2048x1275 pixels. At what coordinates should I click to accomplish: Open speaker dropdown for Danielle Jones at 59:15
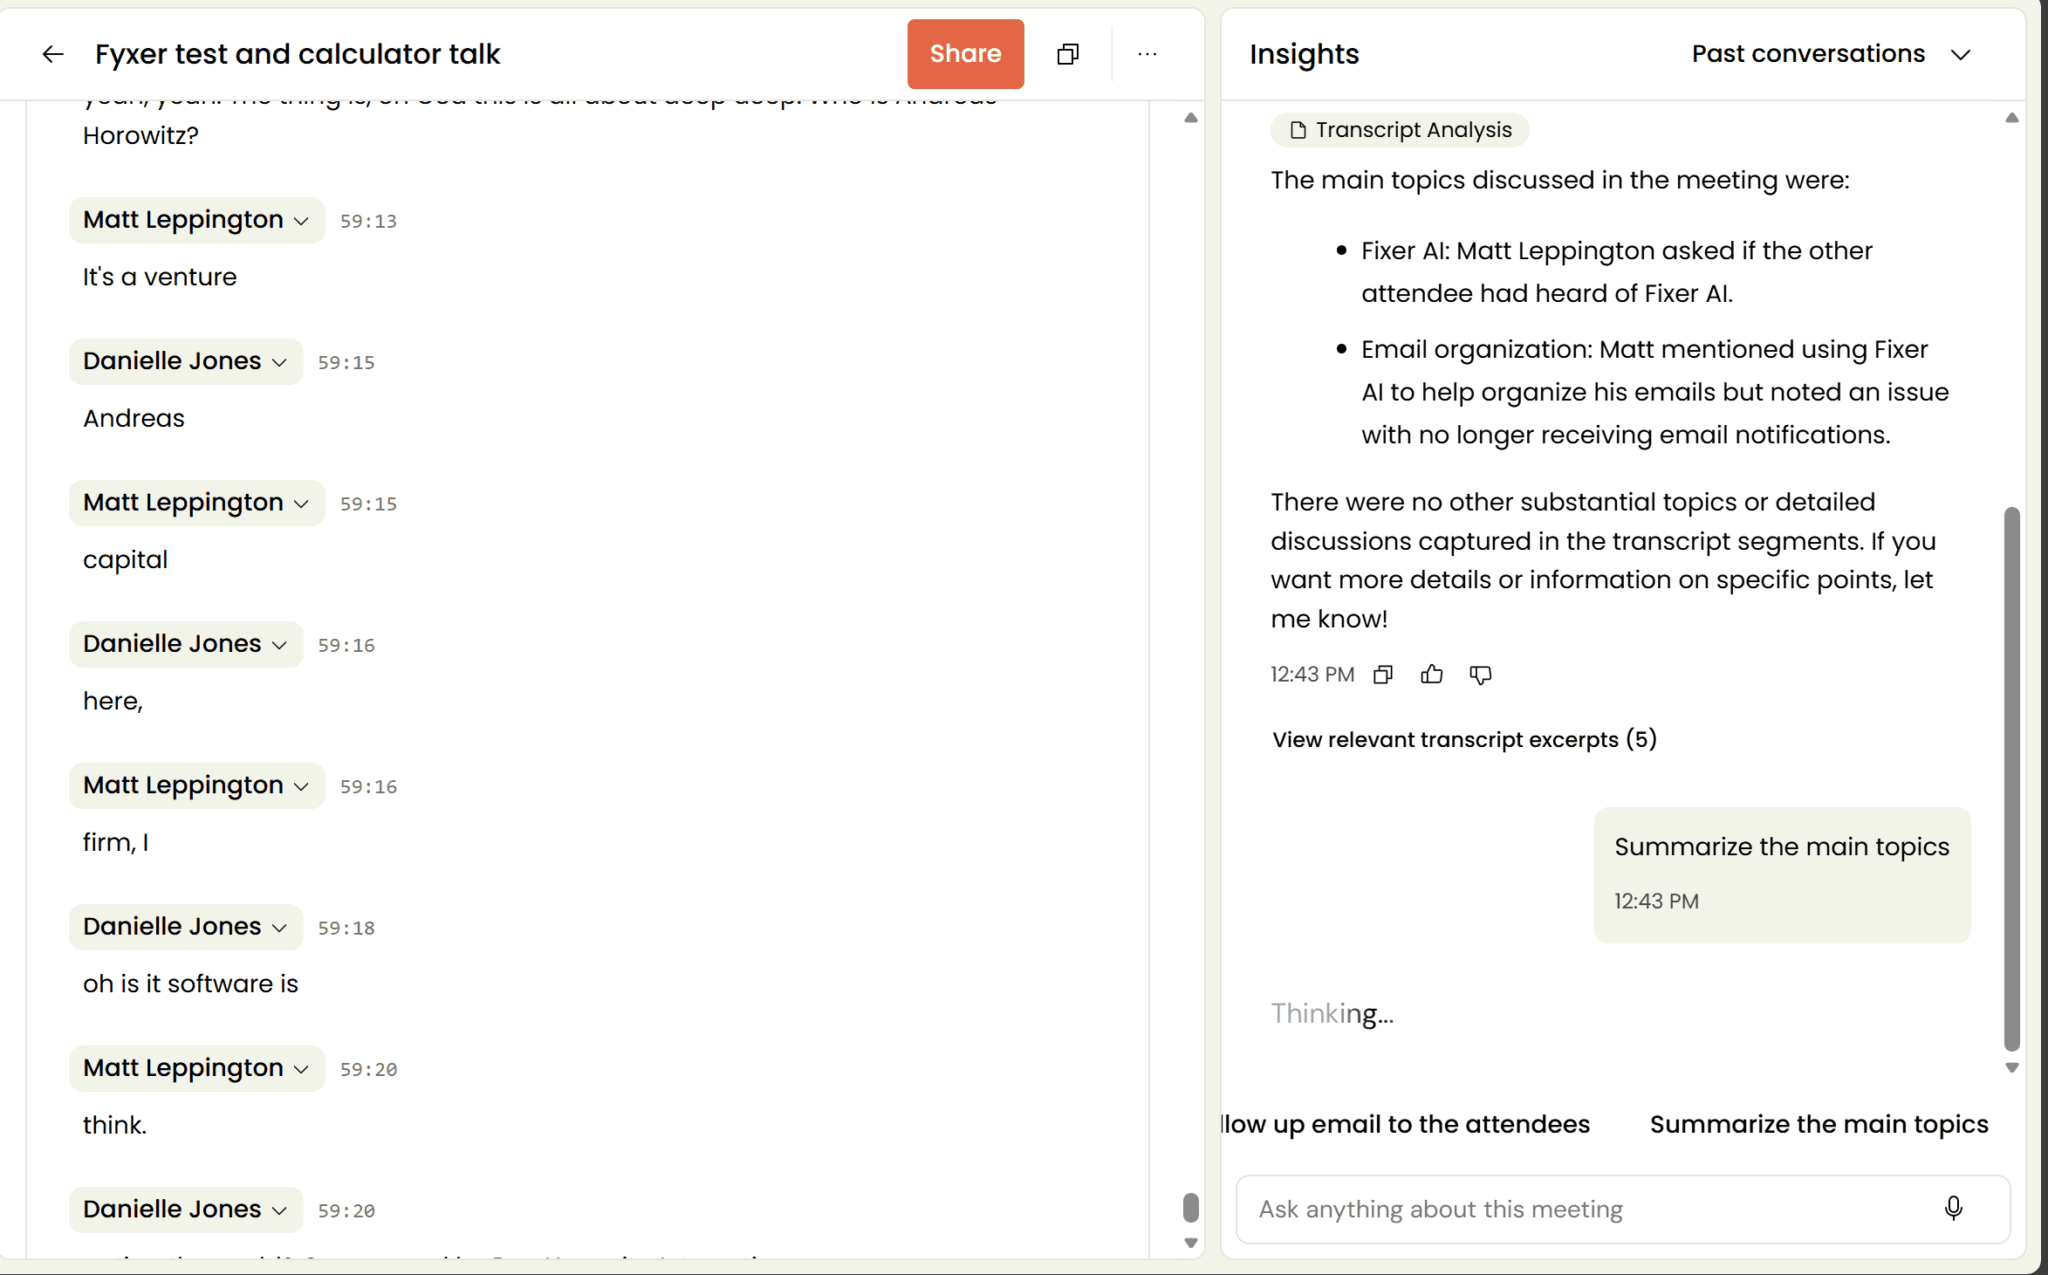click(186, 361)
